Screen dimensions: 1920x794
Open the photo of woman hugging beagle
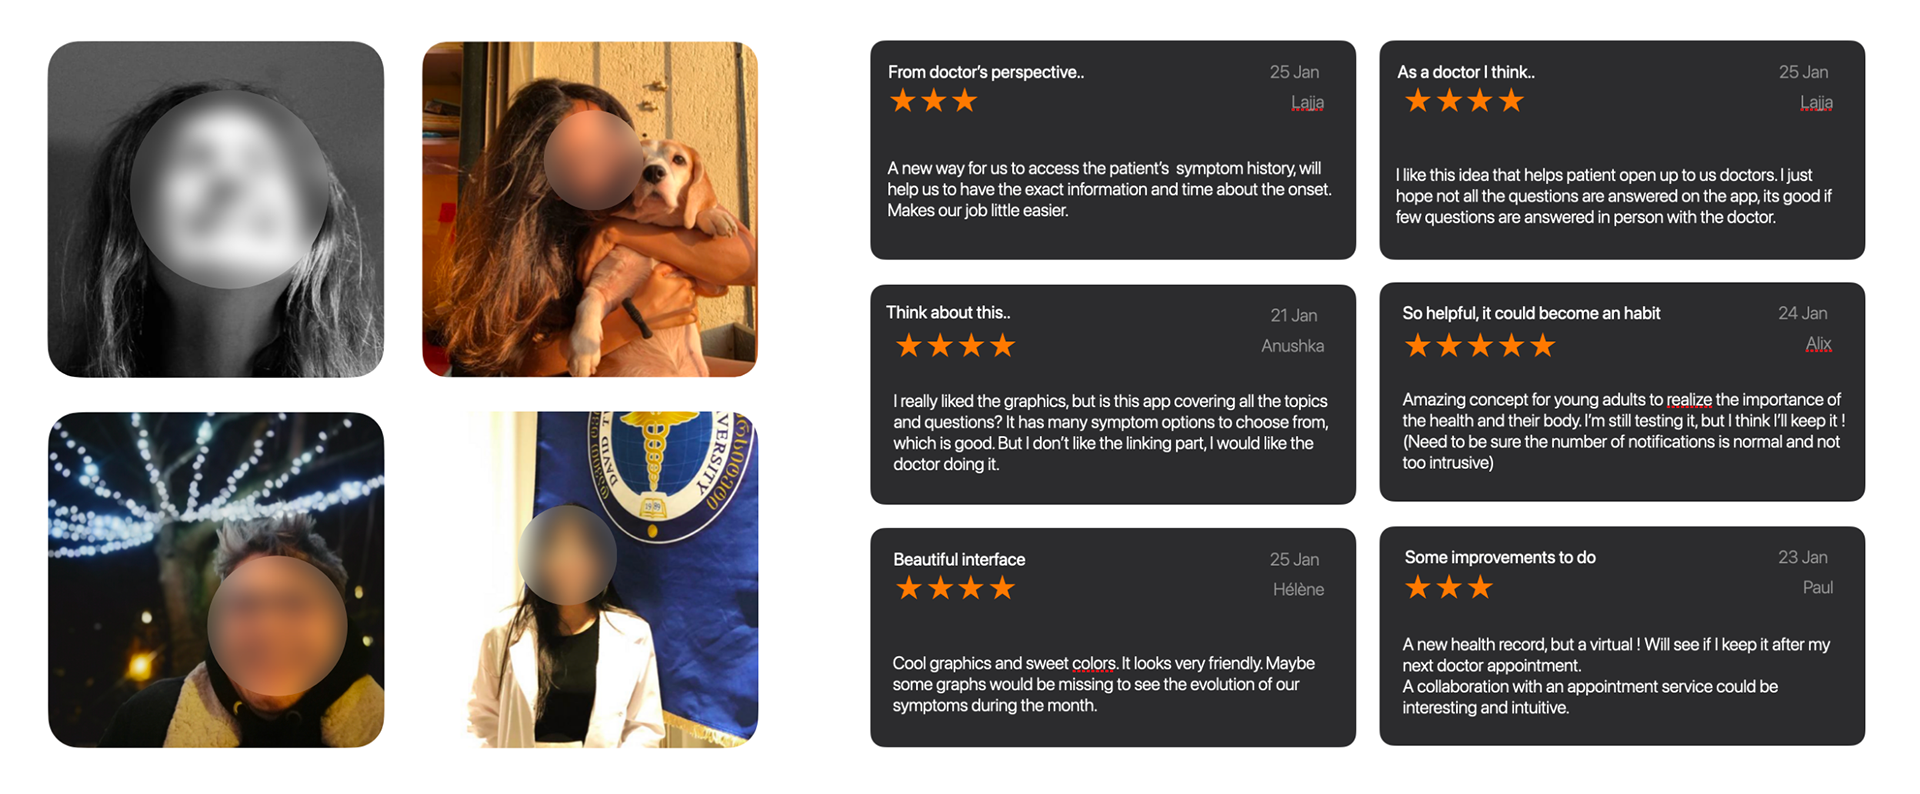(x=590, y=209)
